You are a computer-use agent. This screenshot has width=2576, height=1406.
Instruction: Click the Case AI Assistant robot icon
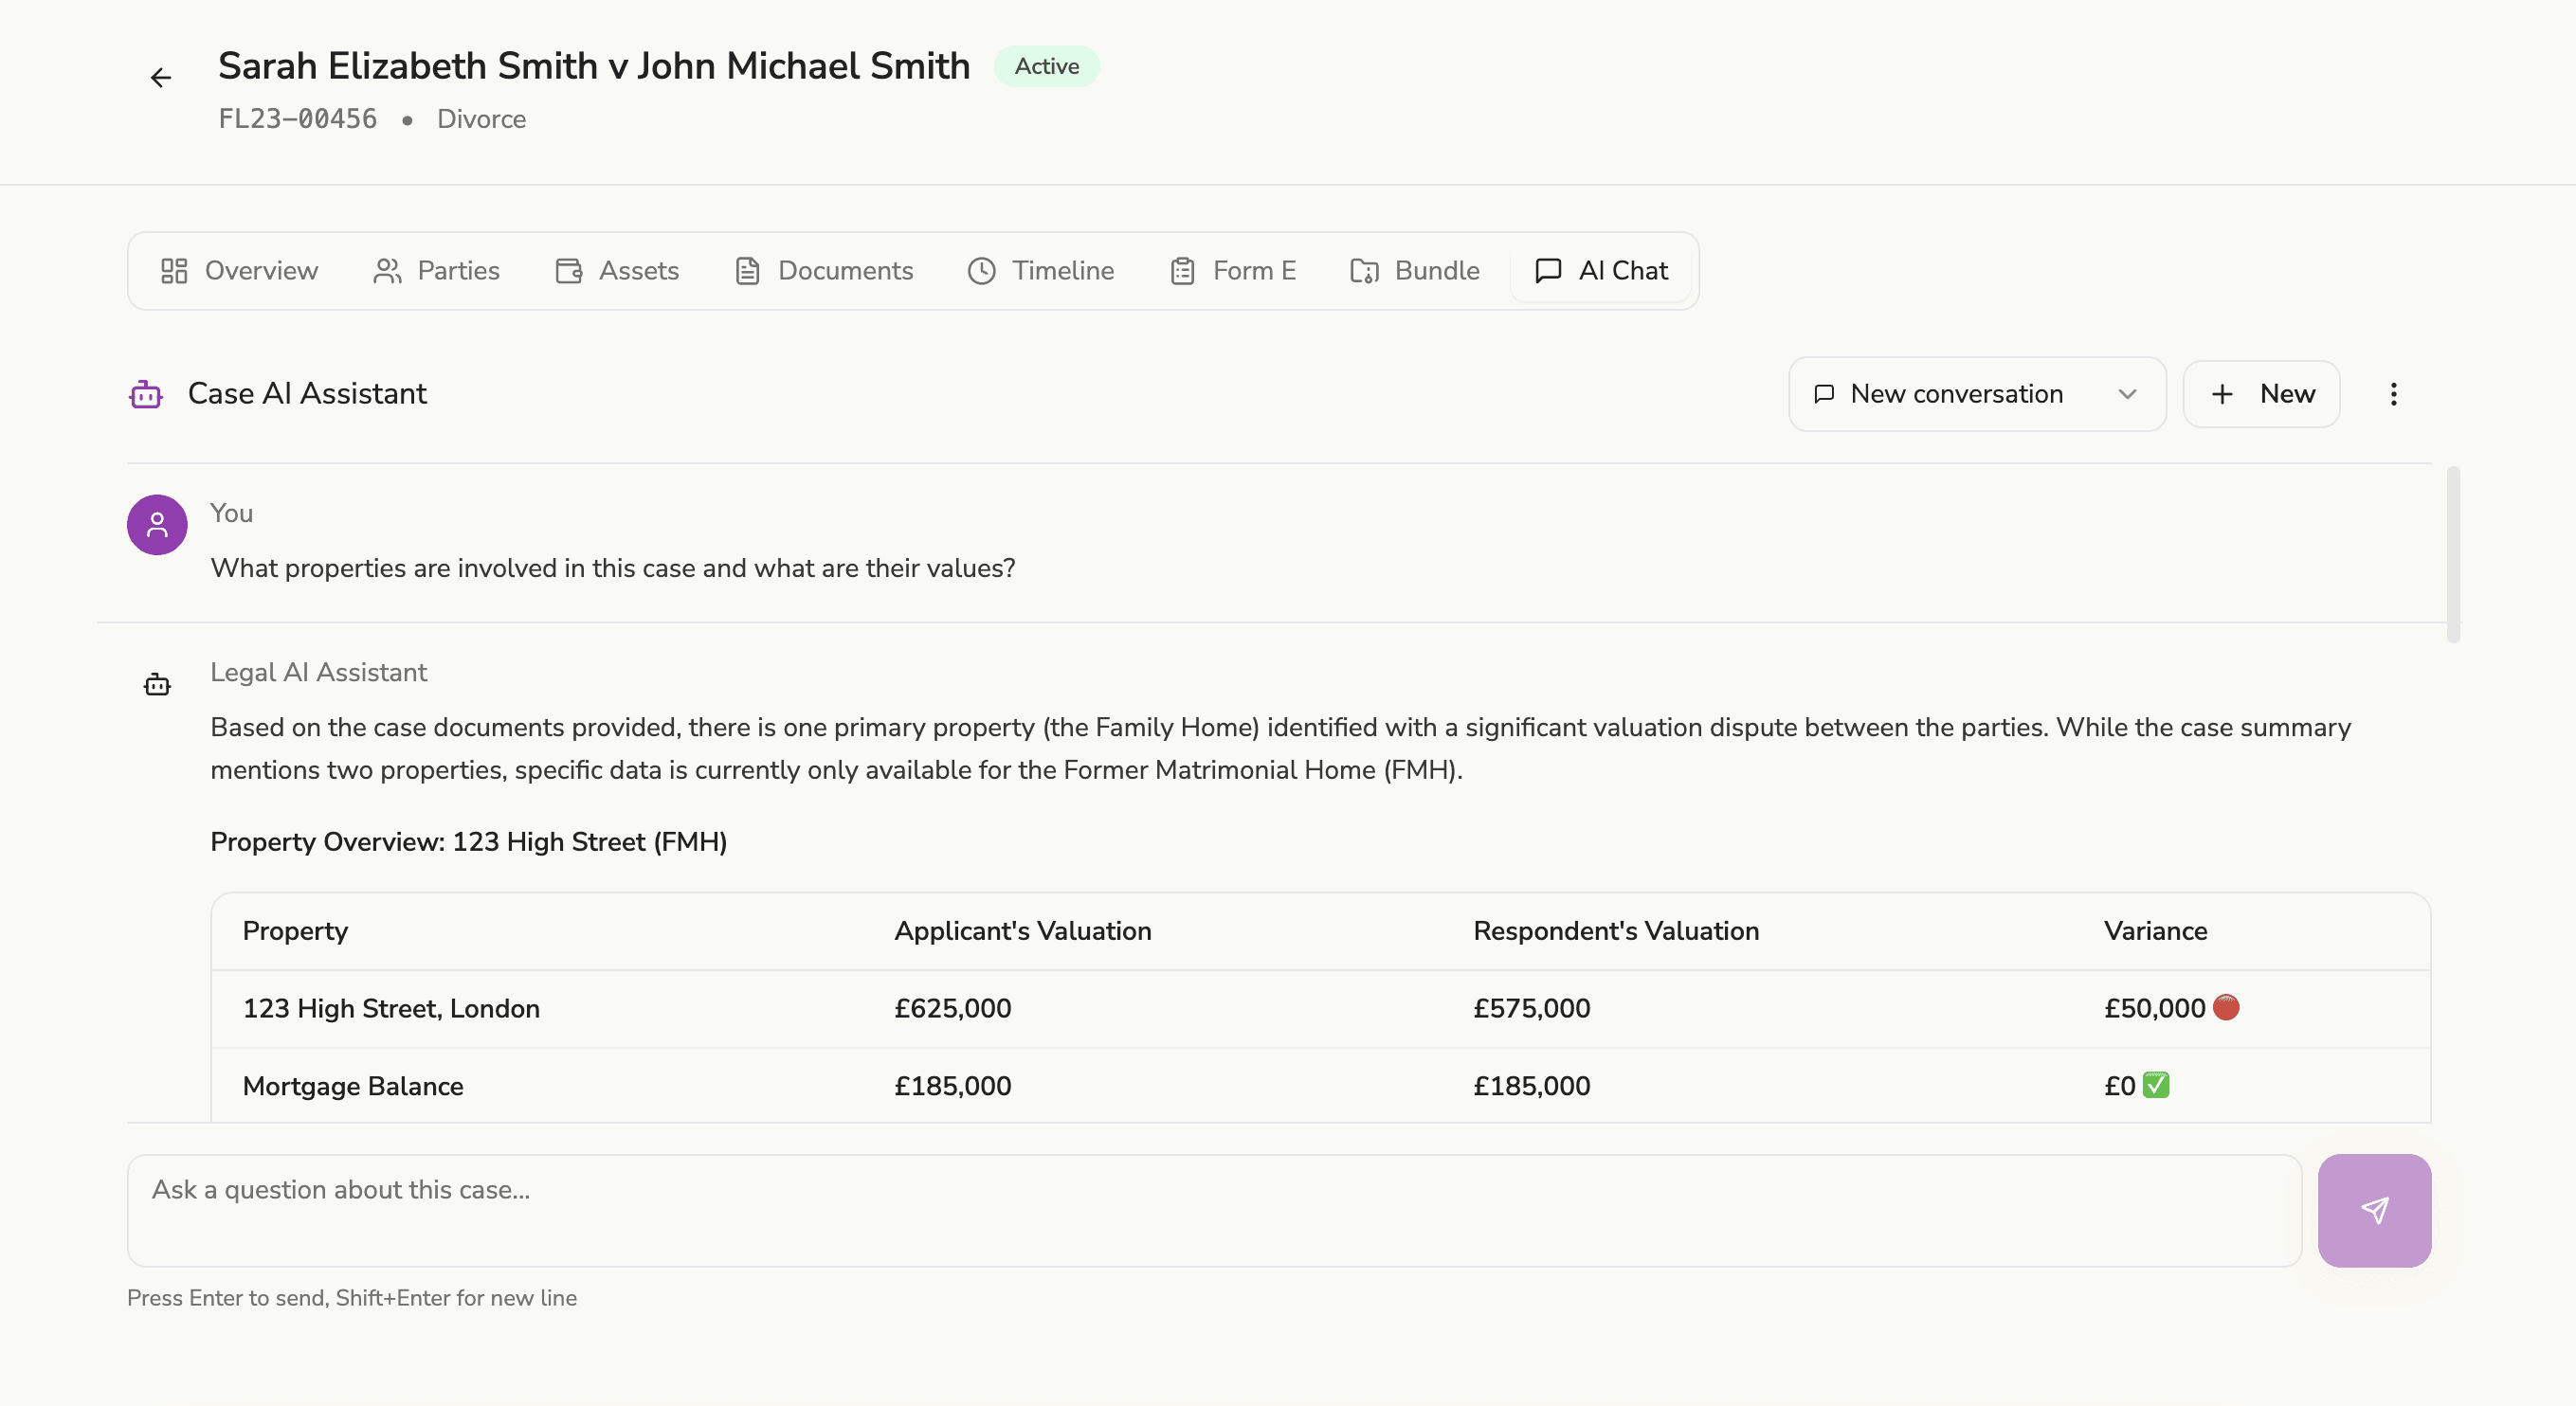pos(146,395)
